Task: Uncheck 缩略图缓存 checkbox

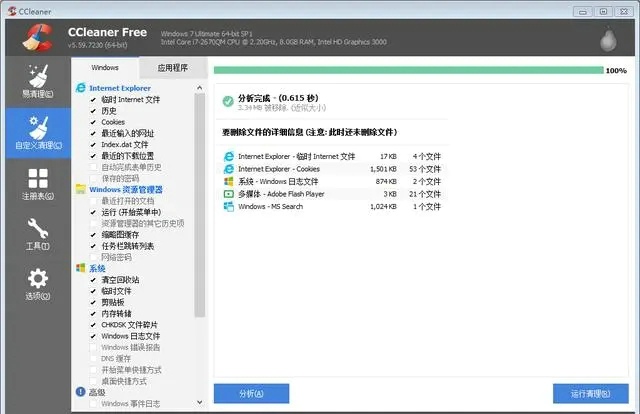Action: 93,235
